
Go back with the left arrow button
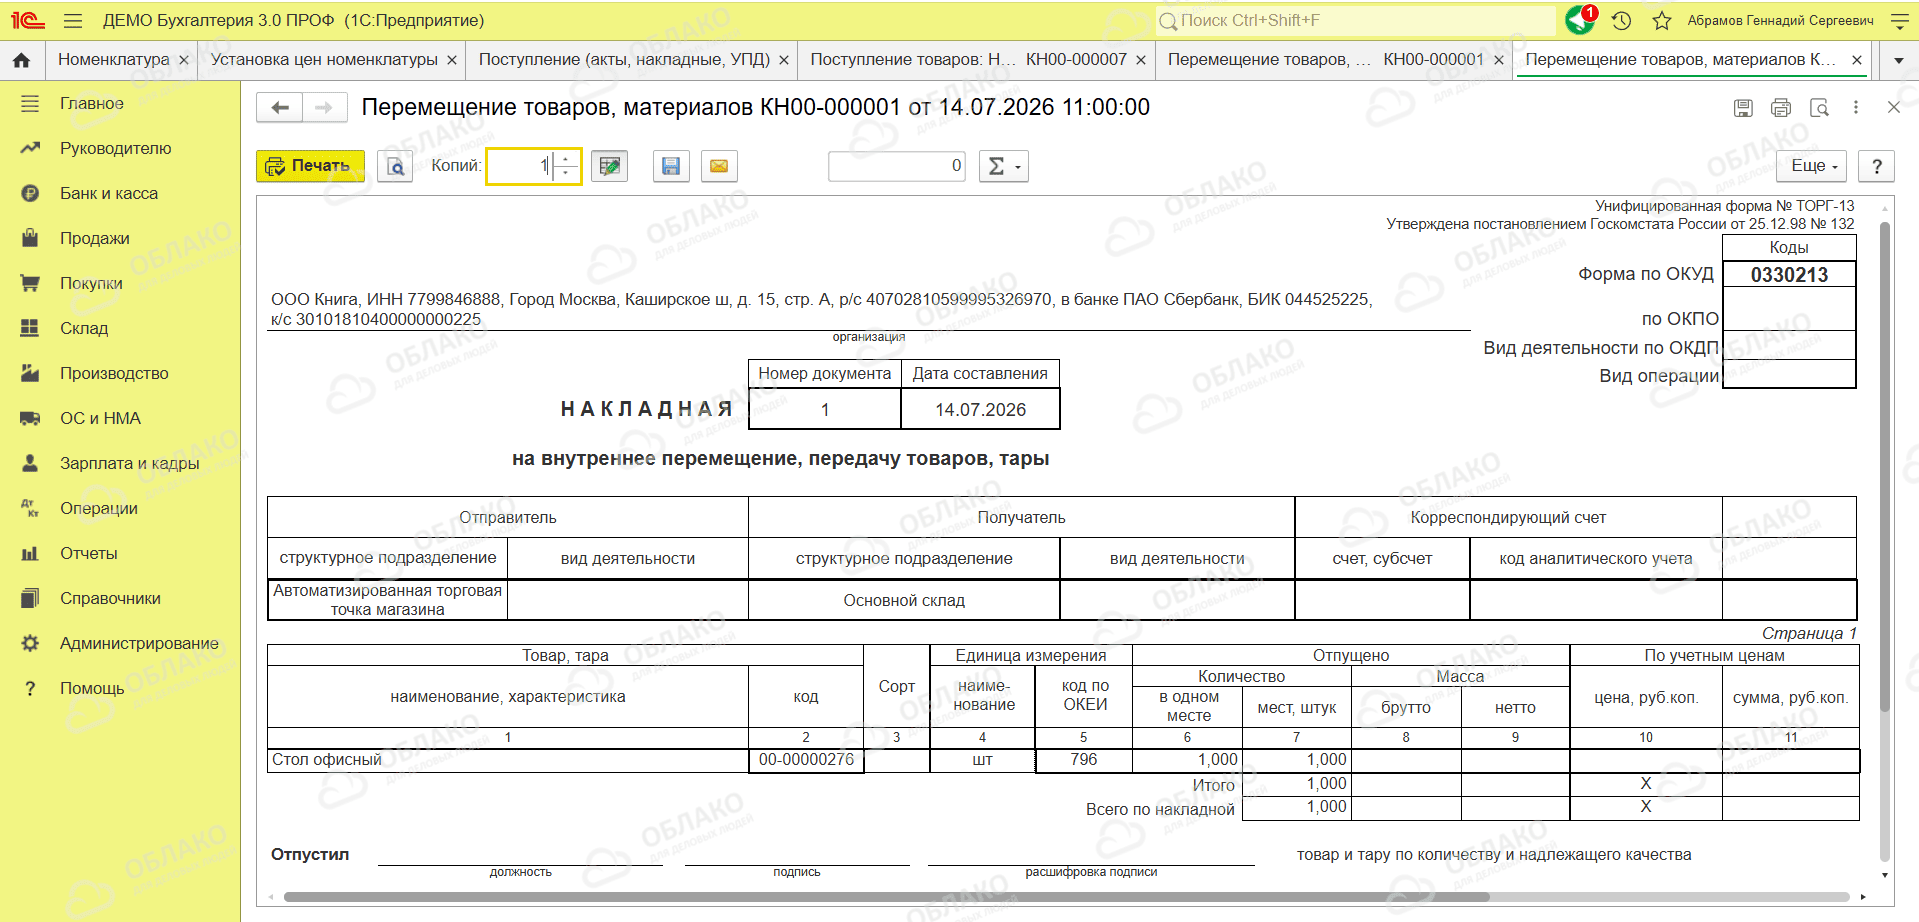[x=280, y=107]
